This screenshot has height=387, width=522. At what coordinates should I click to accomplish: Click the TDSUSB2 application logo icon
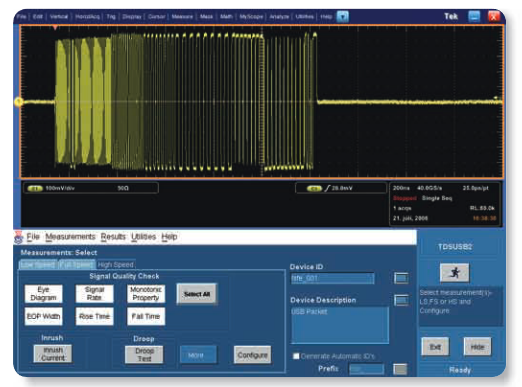(18, 237)
